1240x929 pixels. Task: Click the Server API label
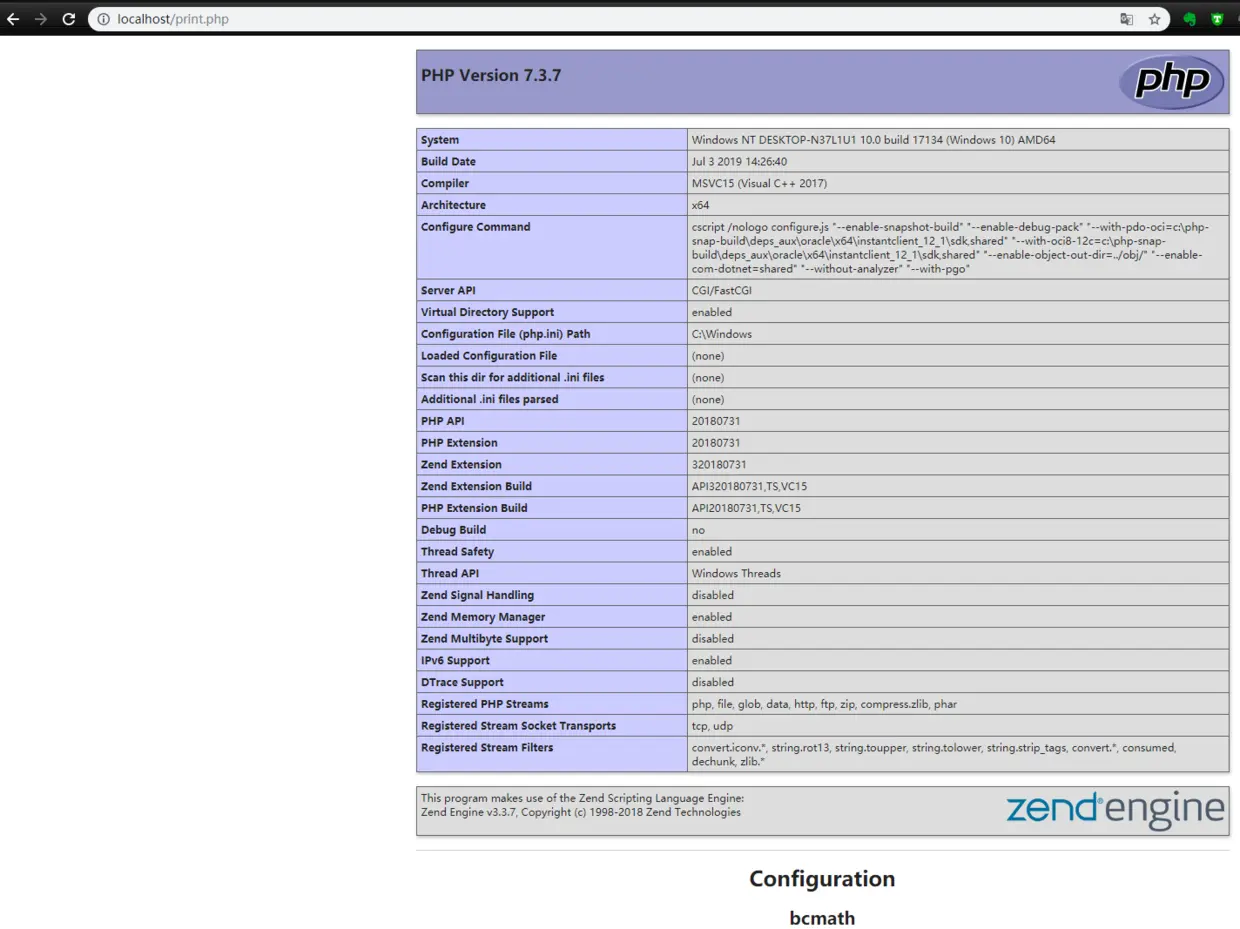[x=448, y=291]
